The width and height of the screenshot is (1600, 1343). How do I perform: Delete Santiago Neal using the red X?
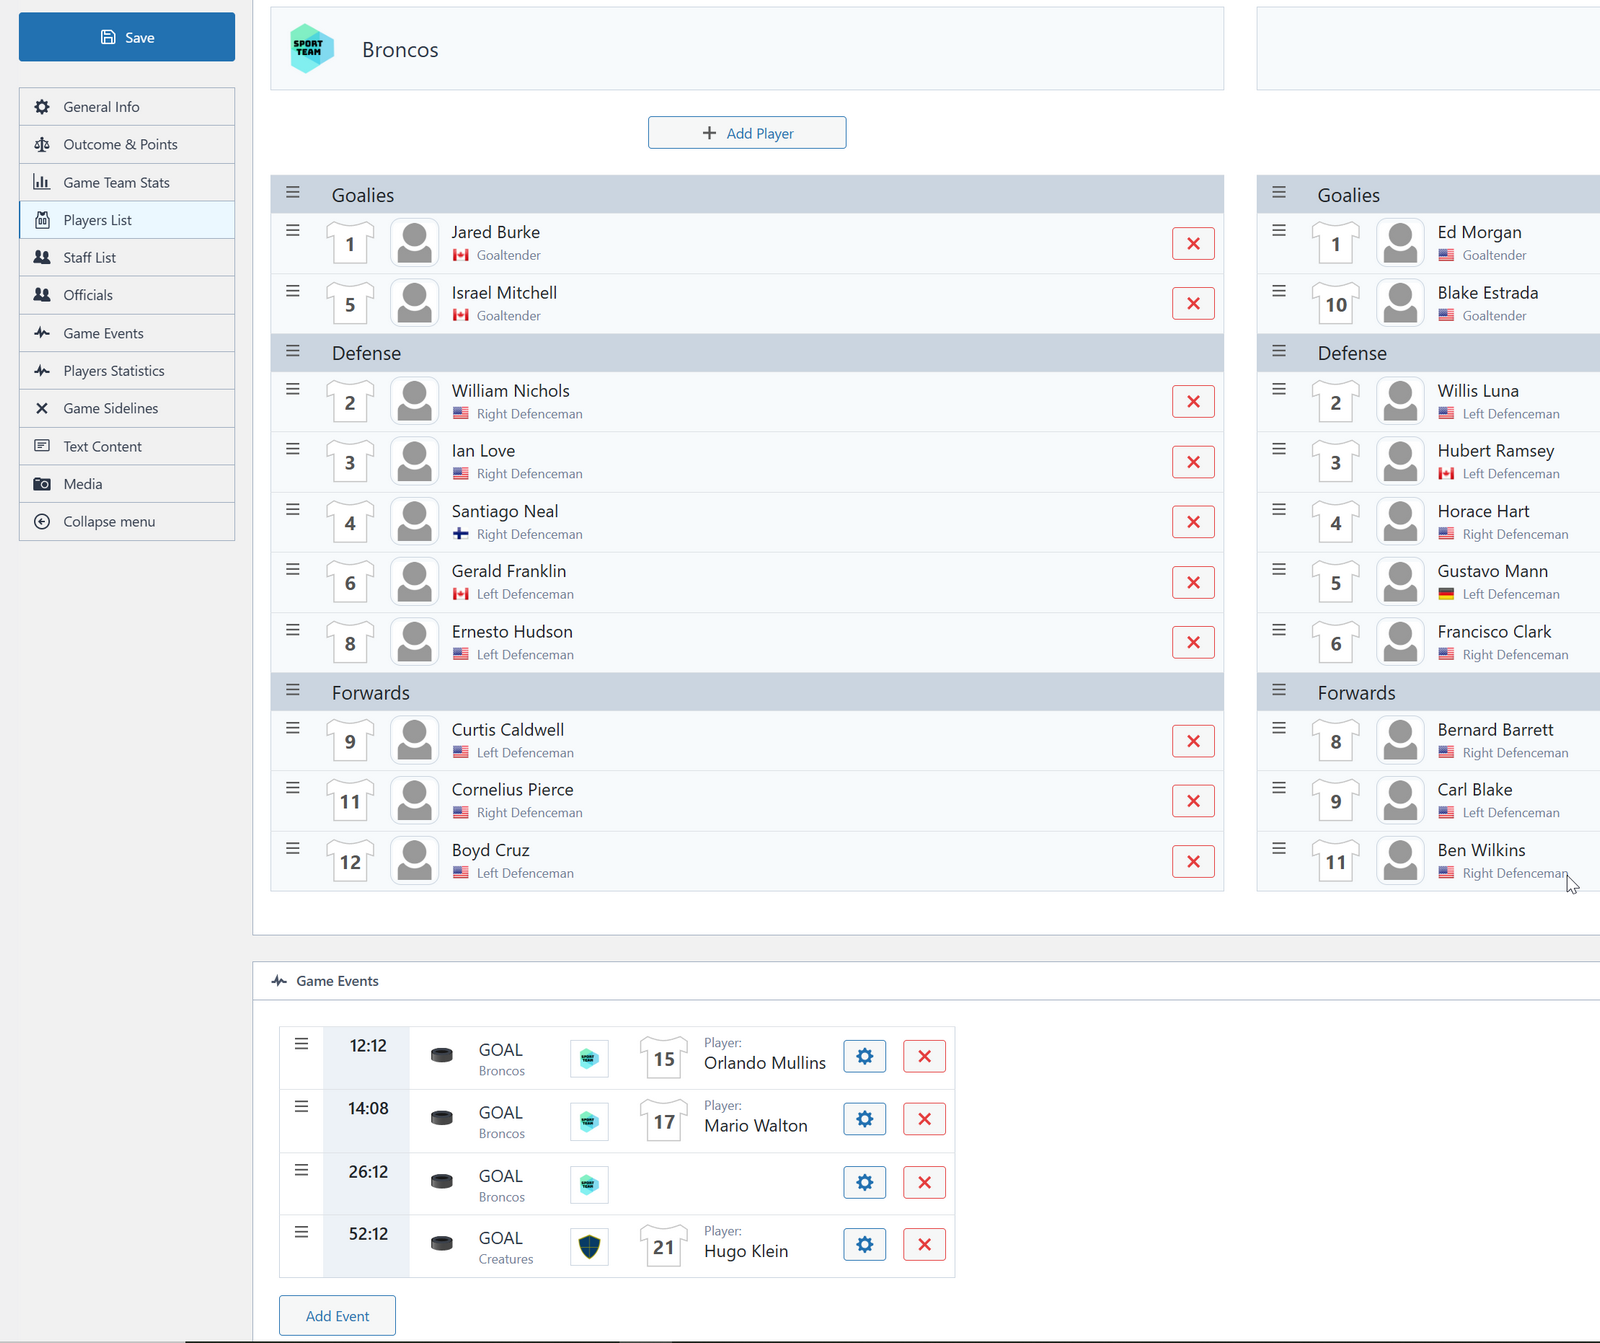click(x=1193, y=522)
